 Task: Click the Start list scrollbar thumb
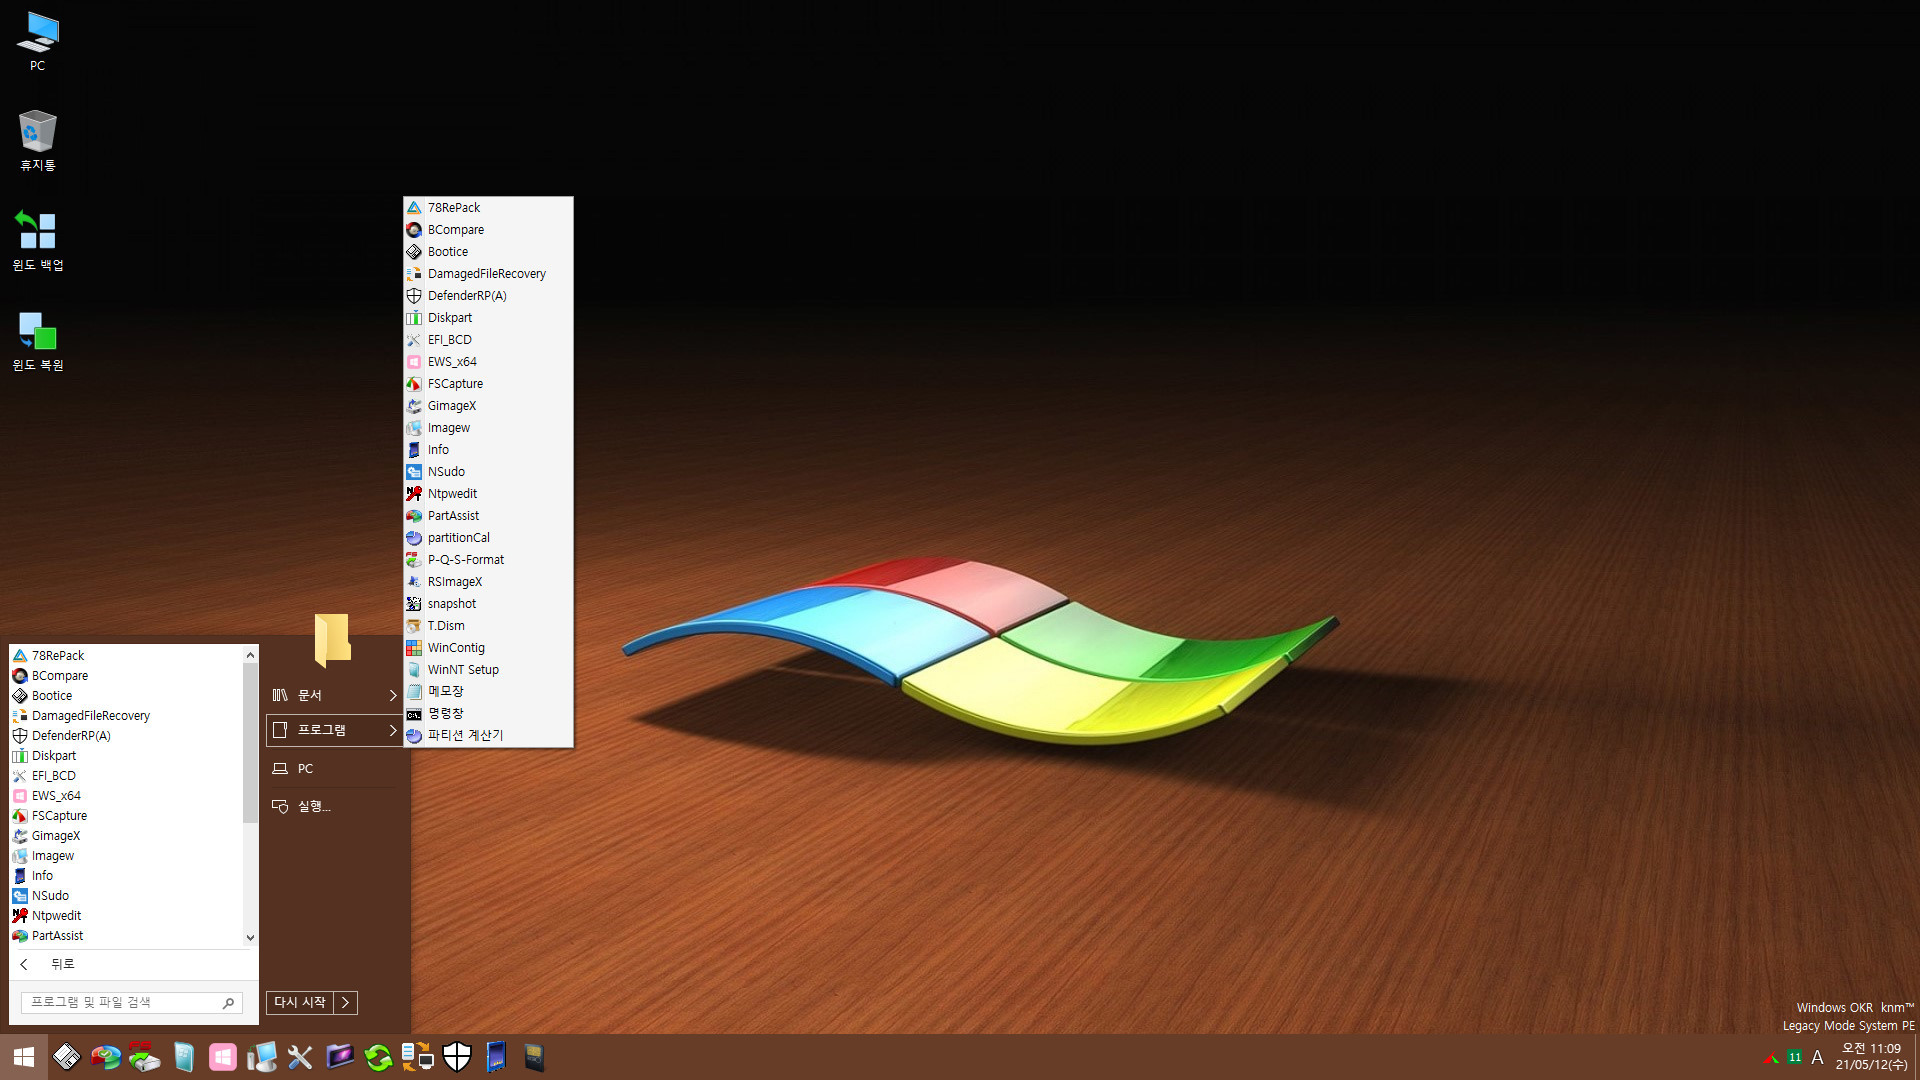click(250, 742)
